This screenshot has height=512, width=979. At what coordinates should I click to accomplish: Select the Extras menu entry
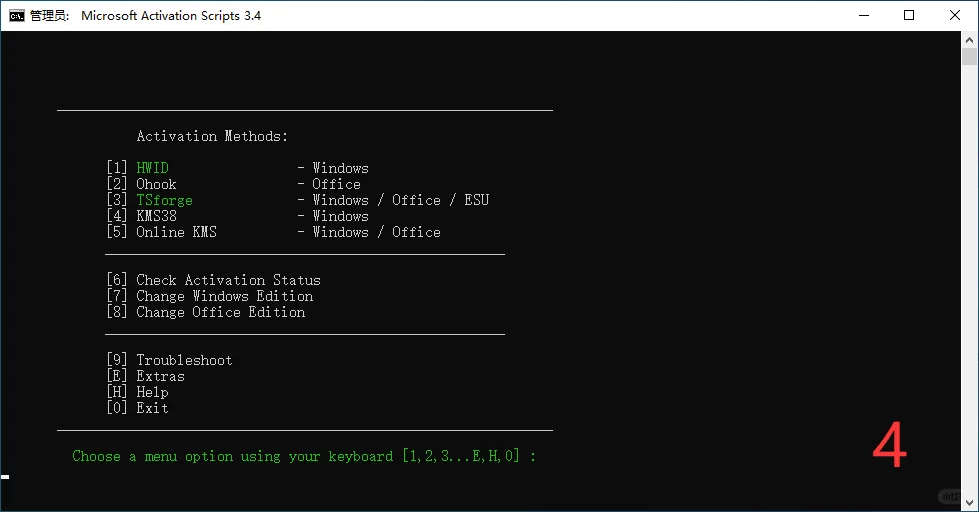(160, 376)
